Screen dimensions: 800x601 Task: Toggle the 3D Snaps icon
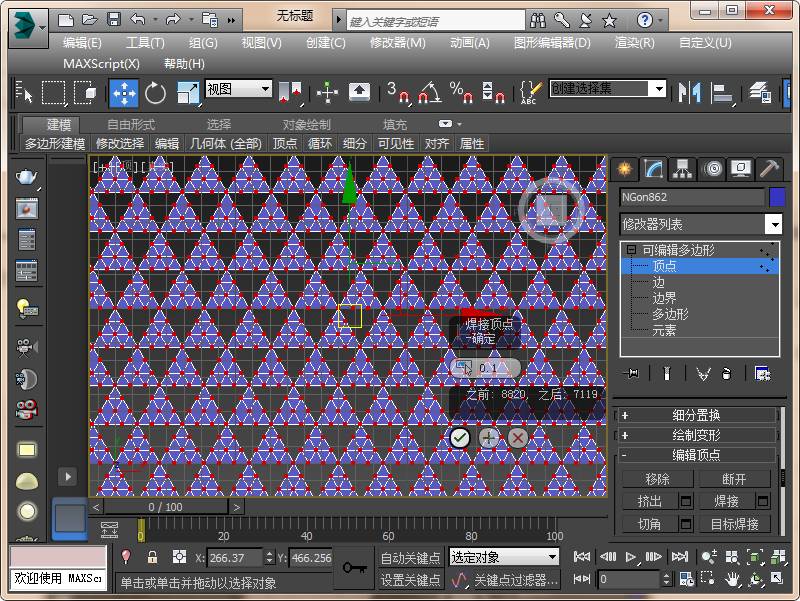point(397,93)
